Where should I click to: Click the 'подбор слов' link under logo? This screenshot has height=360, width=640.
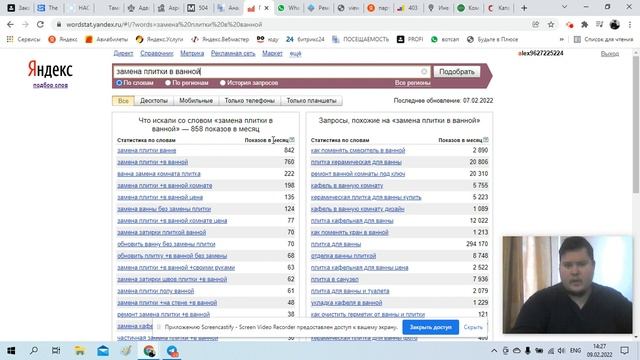(x=50, y=85)
